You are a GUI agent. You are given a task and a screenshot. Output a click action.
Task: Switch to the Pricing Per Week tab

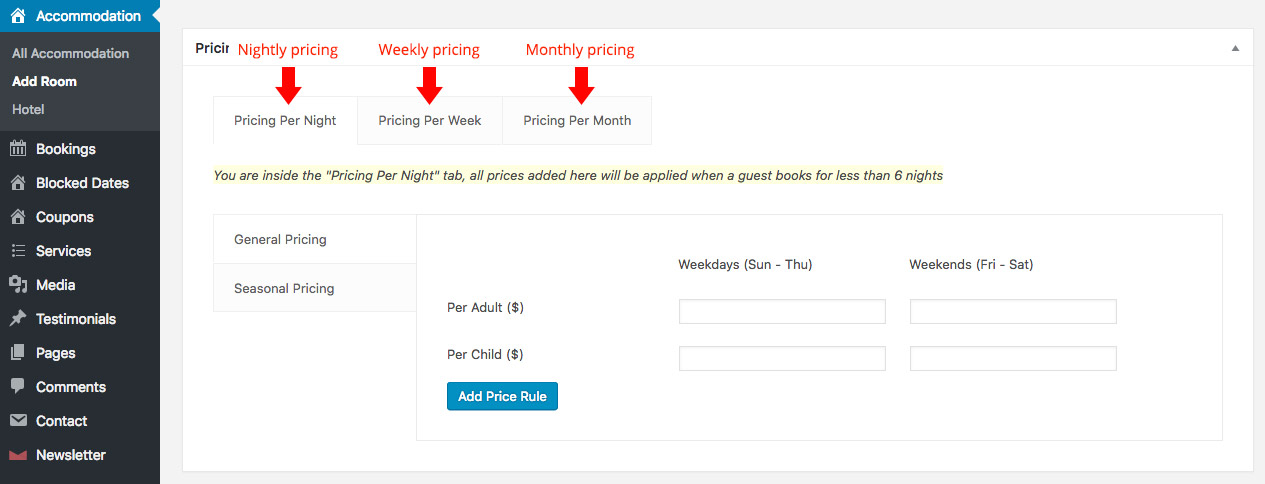pyautogui.click(x=429, y=121)
